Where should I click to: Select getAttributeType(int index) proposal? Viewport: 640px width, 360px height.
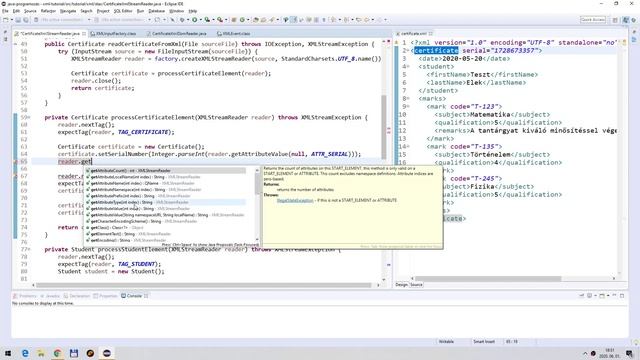point(165,202)
